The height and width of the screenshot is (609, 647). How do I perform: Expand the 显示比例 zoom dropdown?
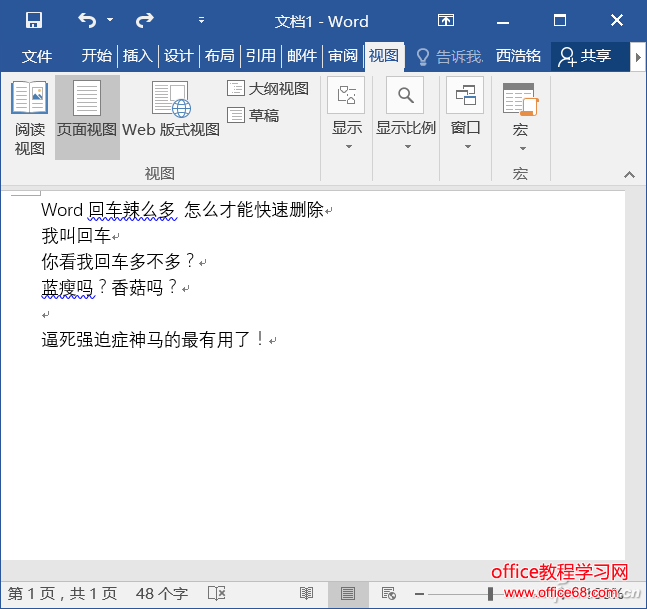(x=405, y=118)
